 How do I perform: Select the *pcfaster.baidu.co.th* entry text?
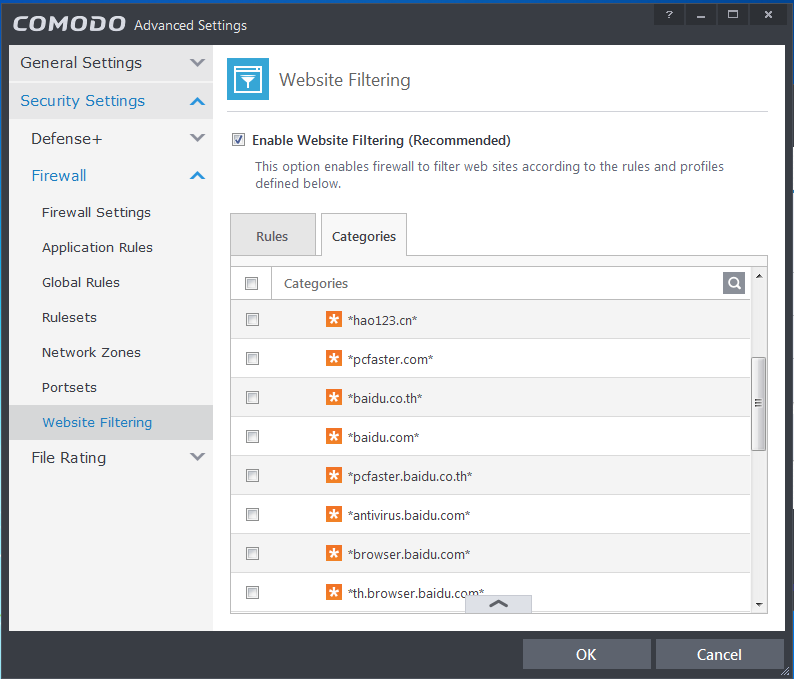[410, 476]
